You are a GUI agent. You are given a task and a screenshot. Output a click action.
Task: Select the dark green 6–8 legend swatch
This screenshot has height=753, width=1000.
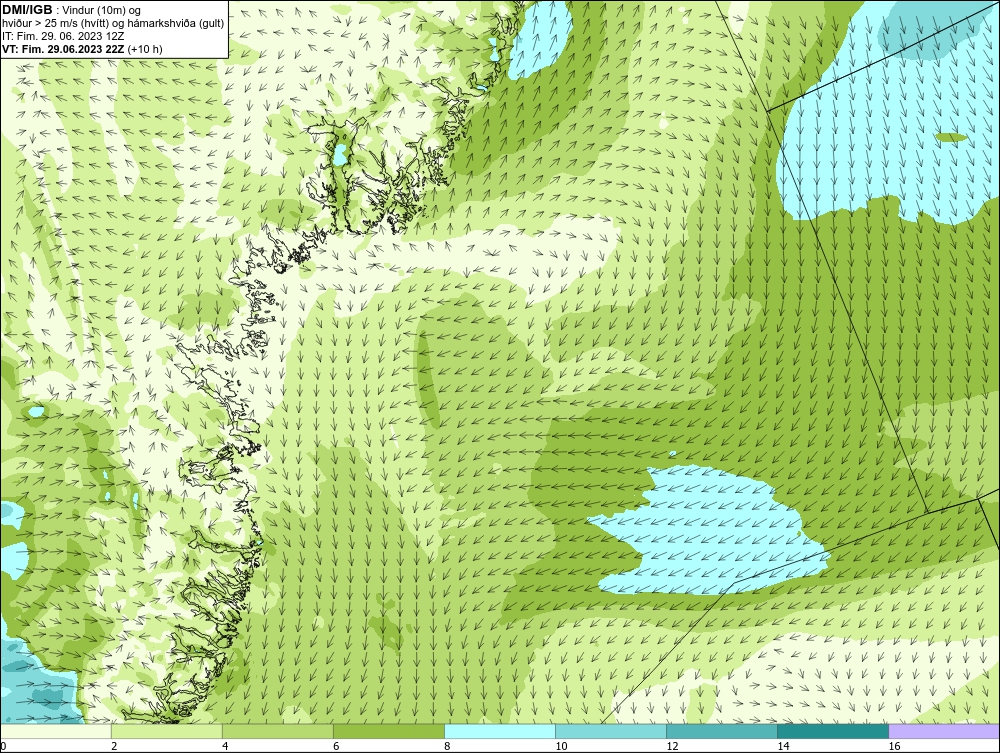388,731
